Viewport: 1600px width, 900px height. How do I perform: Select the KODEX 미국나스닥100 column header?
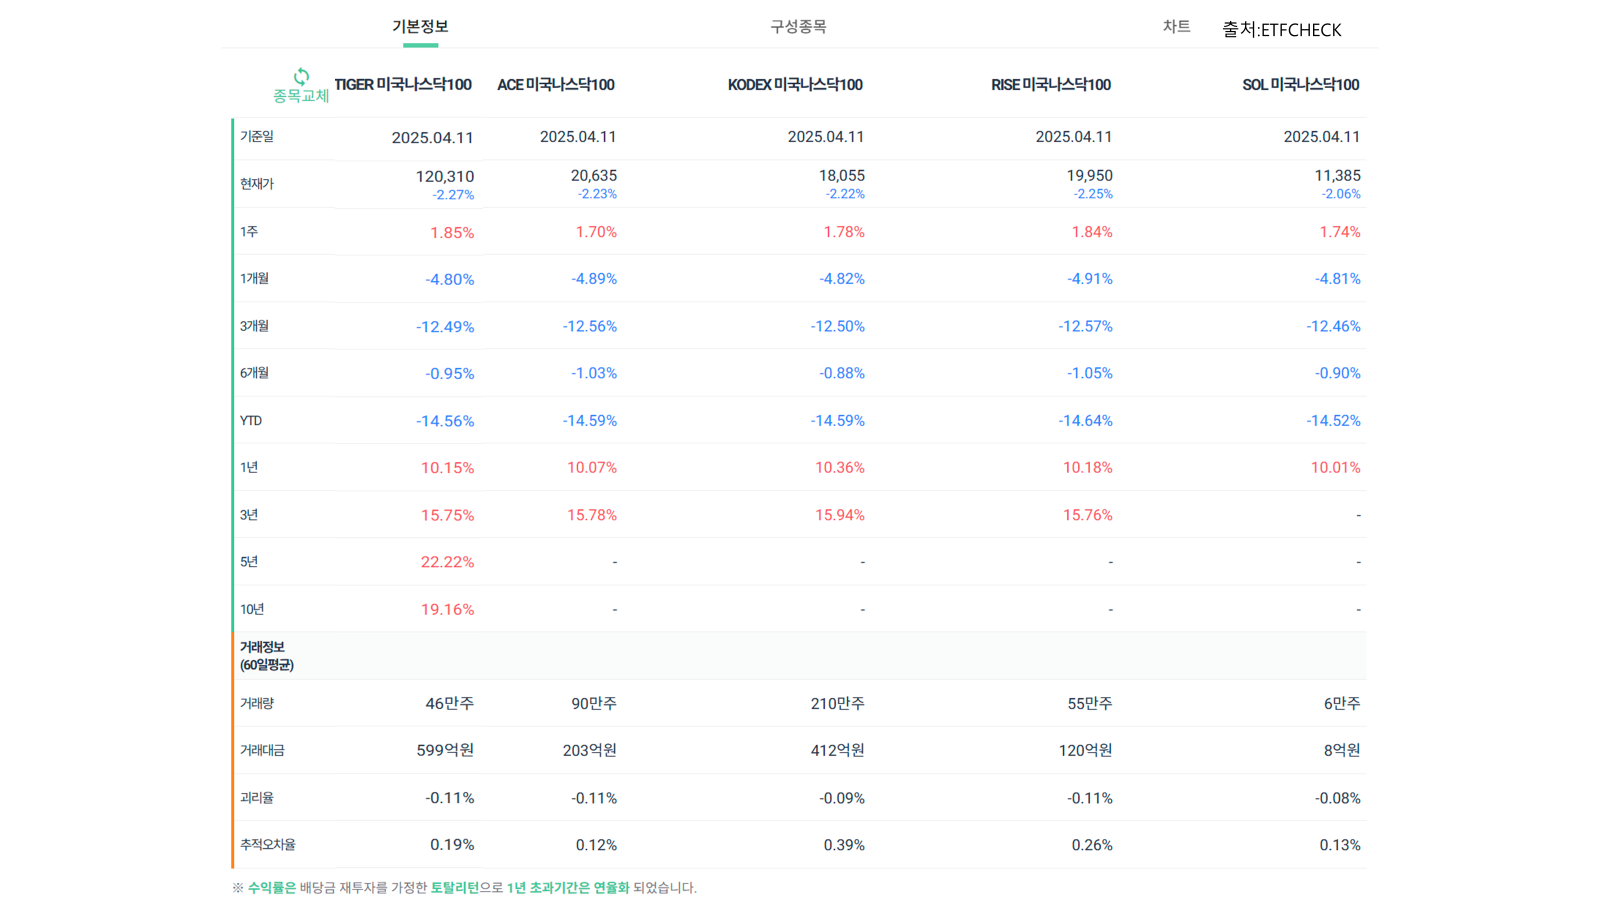coord(795,85)
